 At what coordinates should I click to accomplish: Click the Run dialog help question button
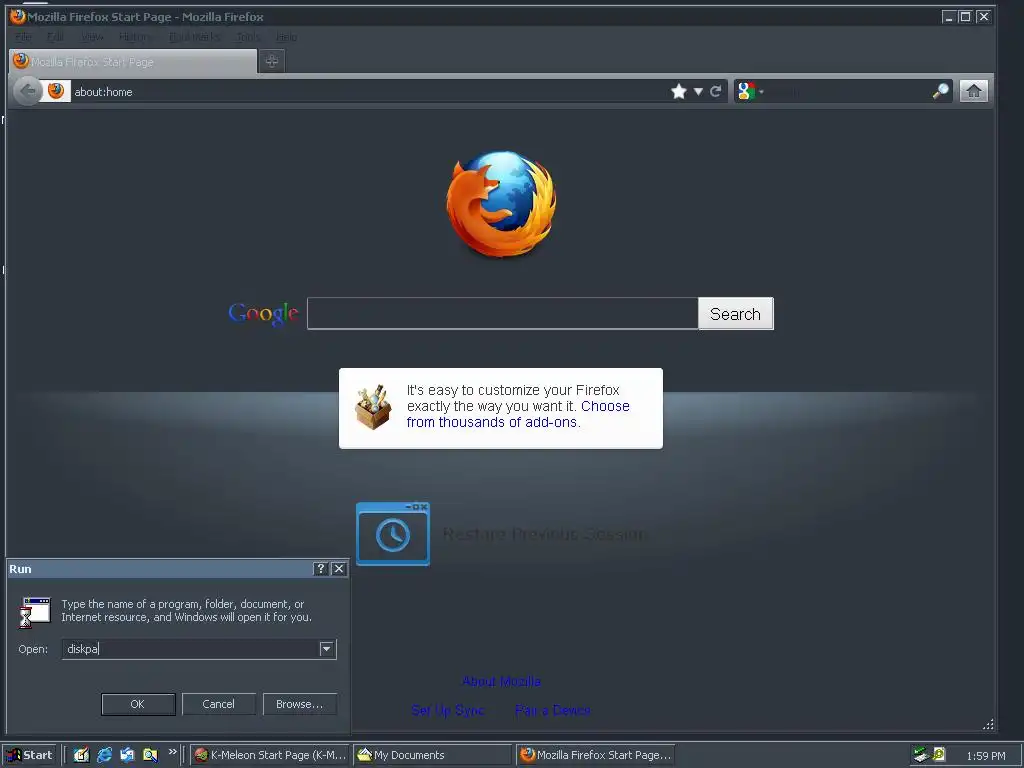pyautogui.click(x=320, y=569)
